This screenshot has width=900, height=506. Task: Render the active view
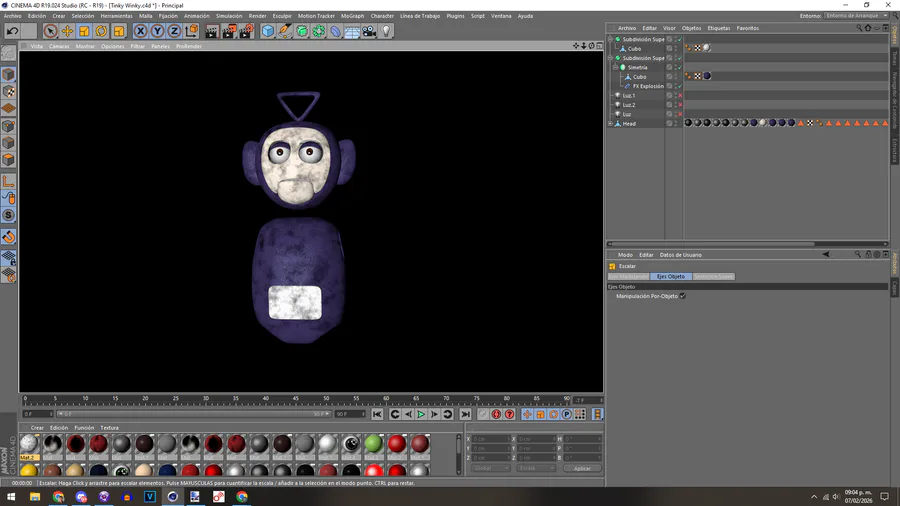[212, 31]
